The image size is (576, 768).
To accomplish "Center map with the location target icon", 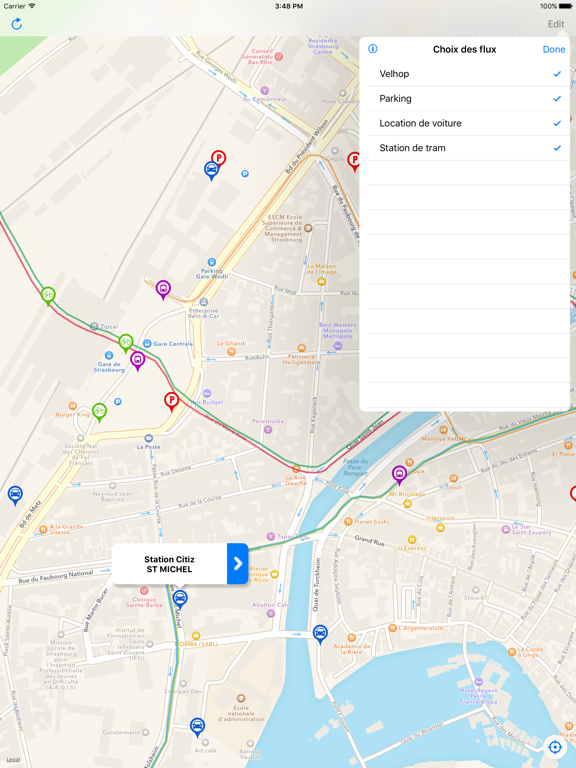I will click(554, 747).
